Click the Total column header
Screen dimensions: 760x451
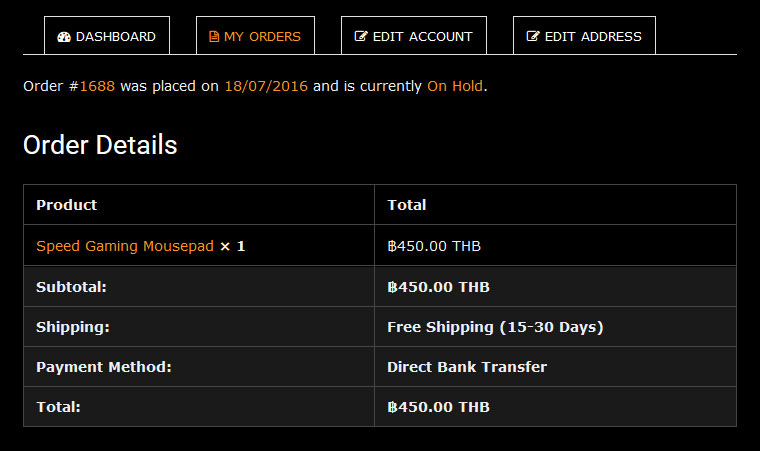click(x=407, y=205)
